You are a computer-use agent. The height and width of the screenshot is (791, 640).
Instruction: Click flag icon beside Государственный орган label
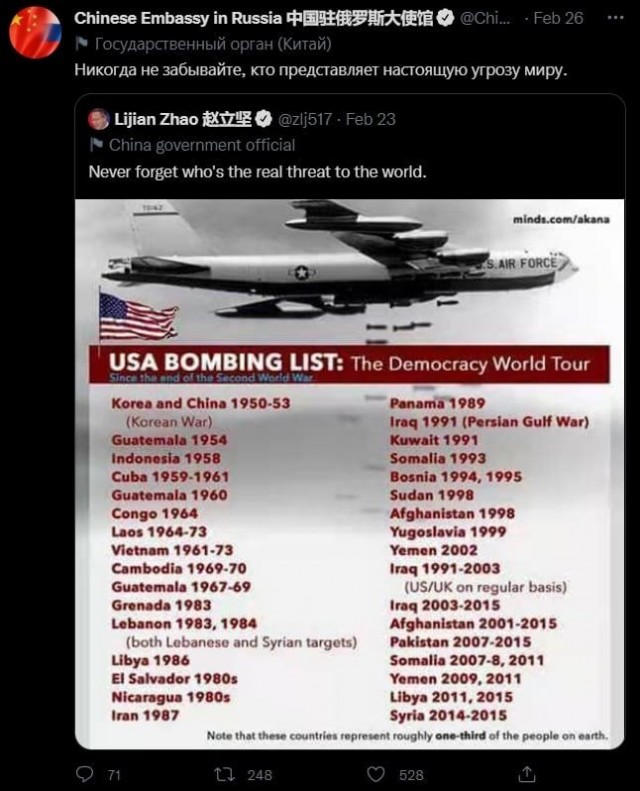(82, 45)
